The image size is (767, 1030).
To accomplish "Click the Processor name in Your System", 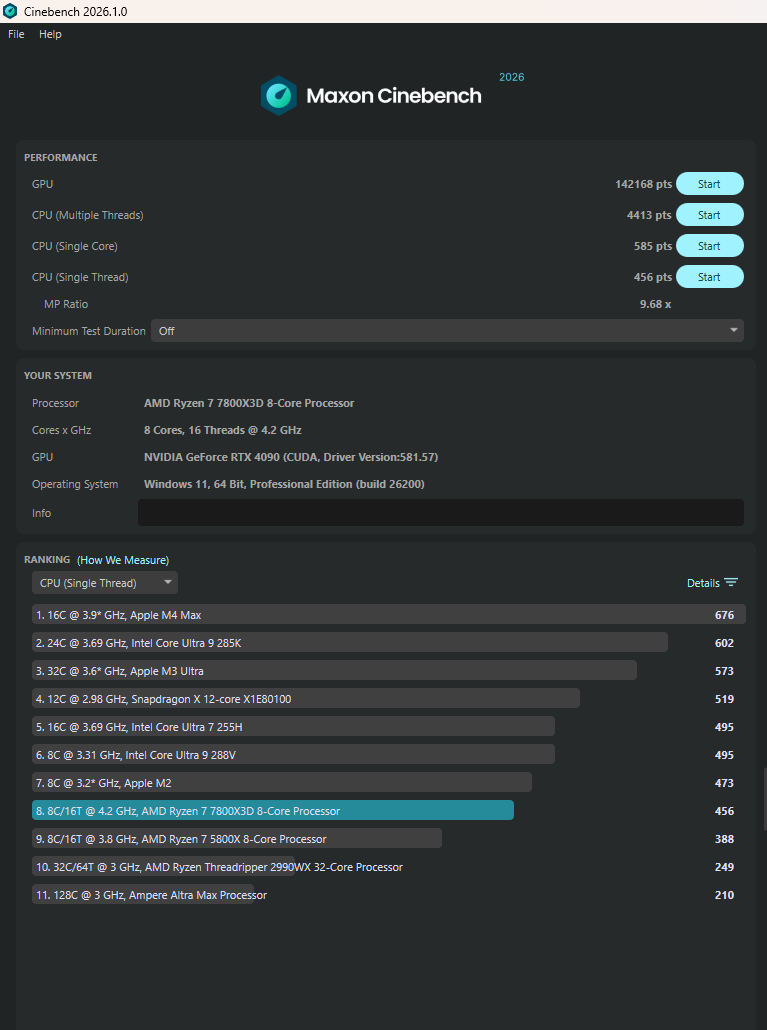I will tap(249, 403).
